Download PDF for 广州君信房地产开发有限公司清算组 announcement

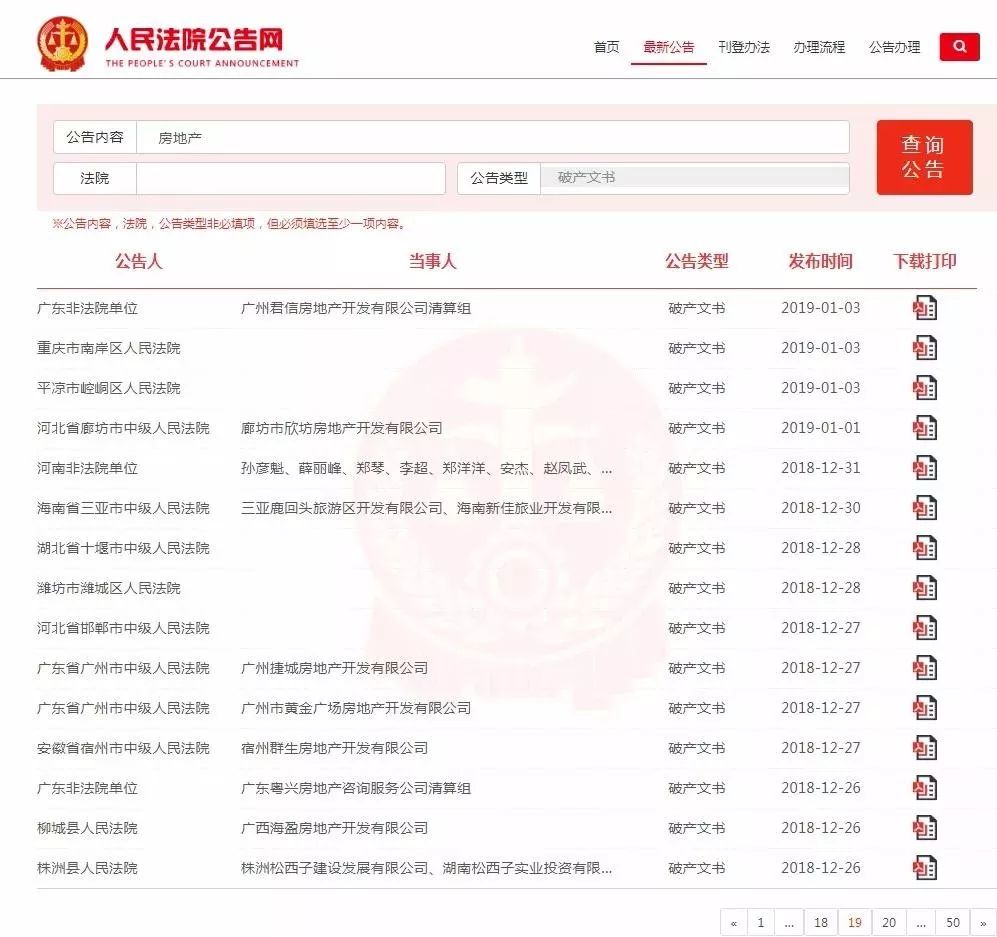925,307
